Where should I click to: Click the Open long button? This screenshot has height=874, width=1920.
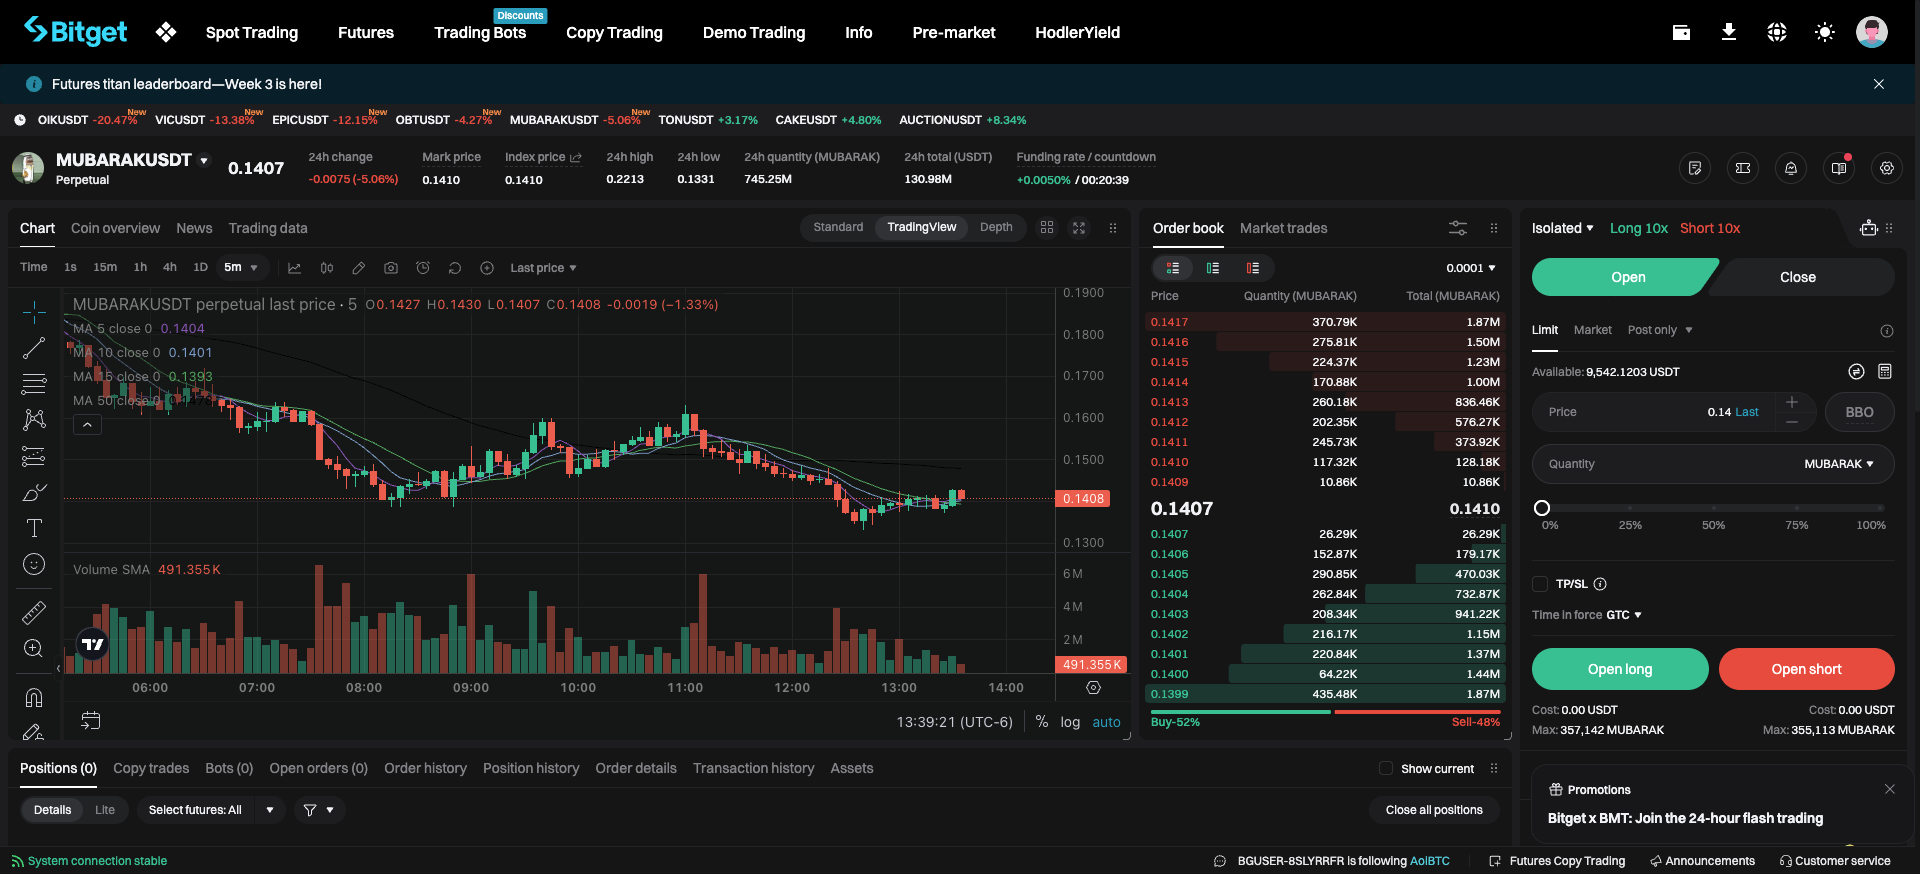(x=1620, y=669)
